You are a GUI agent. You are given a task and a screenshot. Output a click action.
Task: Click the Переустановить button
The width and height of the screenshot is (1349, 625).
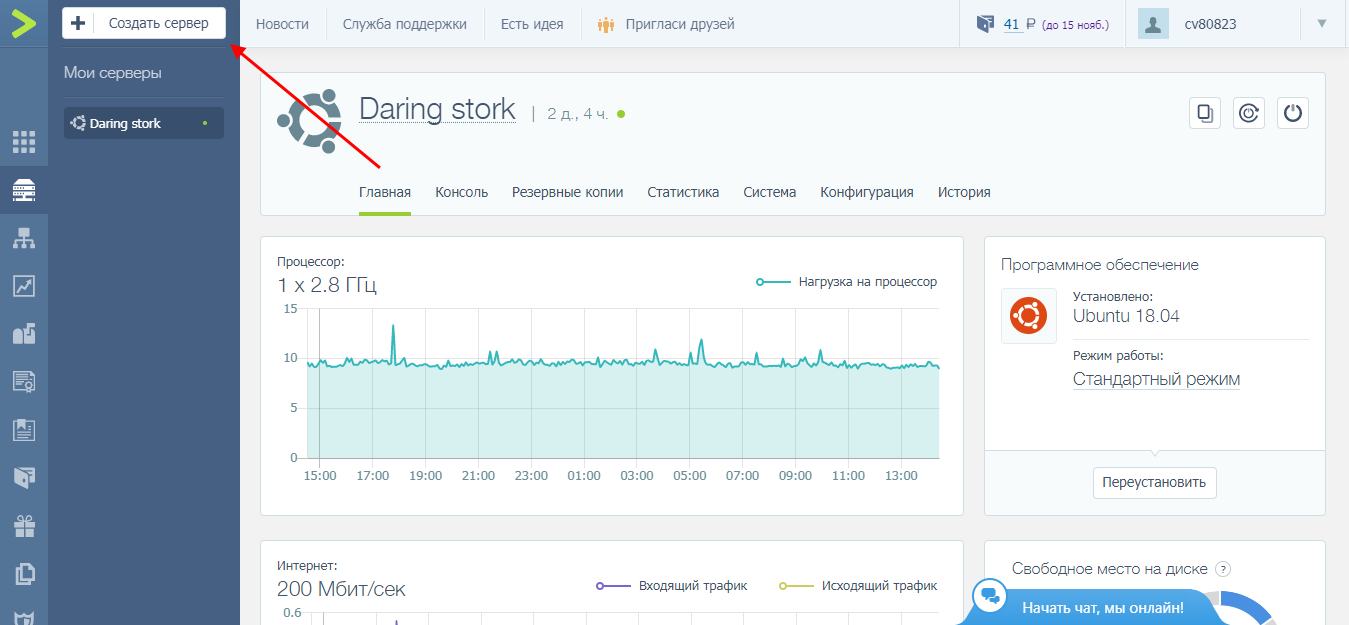(1154, 482)
